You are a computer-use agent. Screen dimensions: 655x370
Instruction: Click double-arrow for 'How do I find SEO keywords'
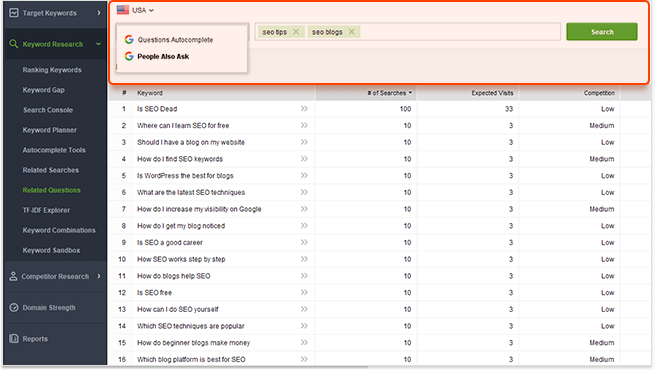click(x=304, y=159)
